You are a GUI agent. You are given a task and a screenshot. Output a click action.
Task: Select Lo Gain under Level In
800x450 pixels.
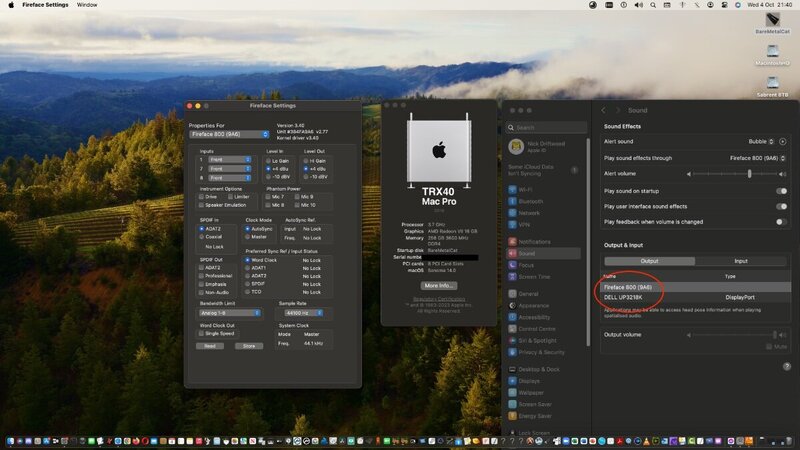point(268,161)
